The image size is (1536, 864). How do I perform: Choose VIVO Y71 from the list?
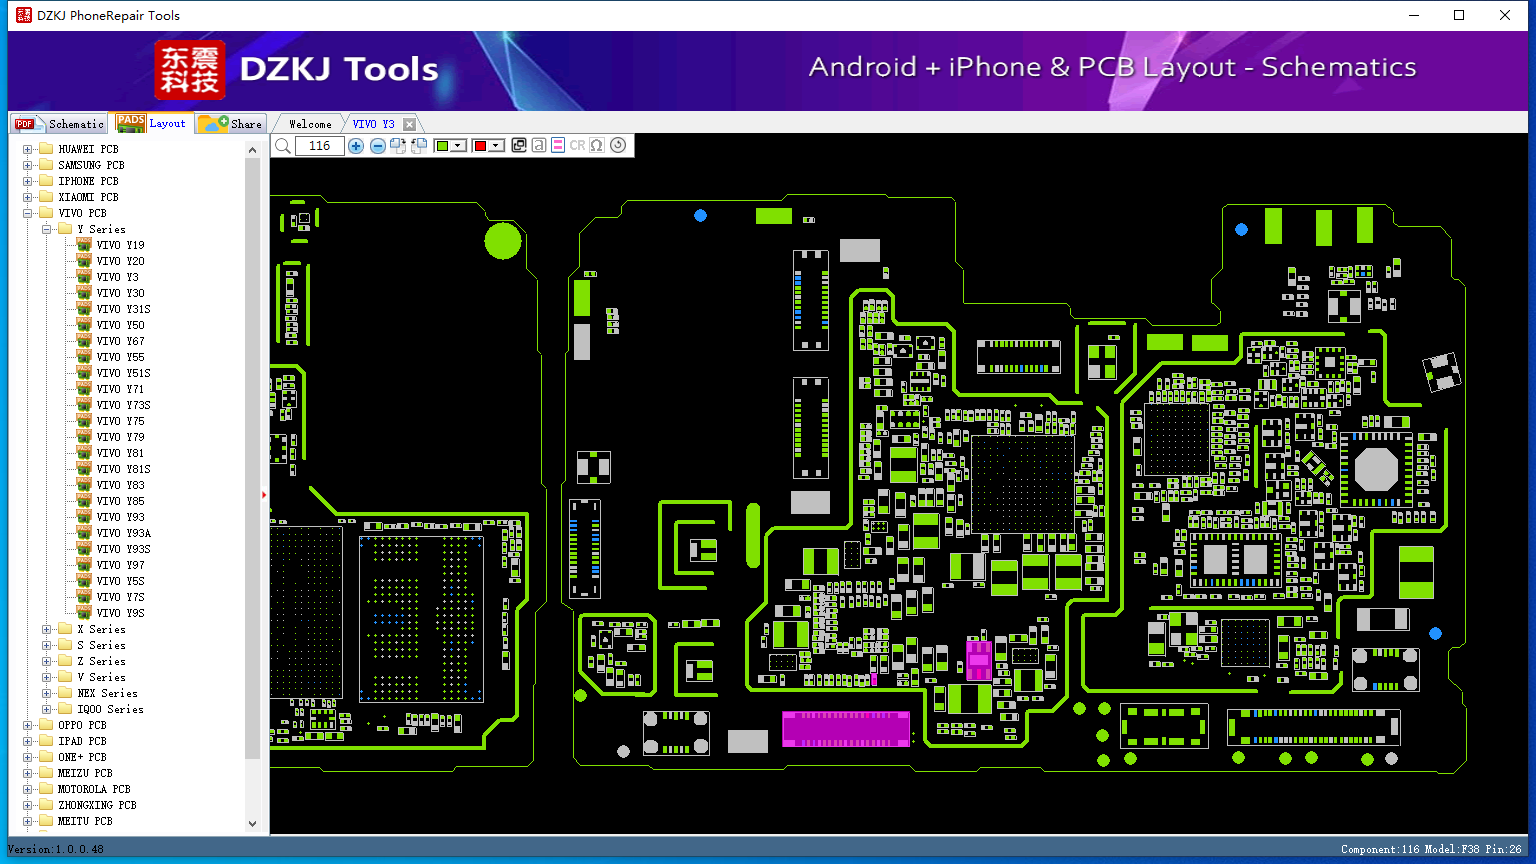pyautogui.click(x=120, y=389)
